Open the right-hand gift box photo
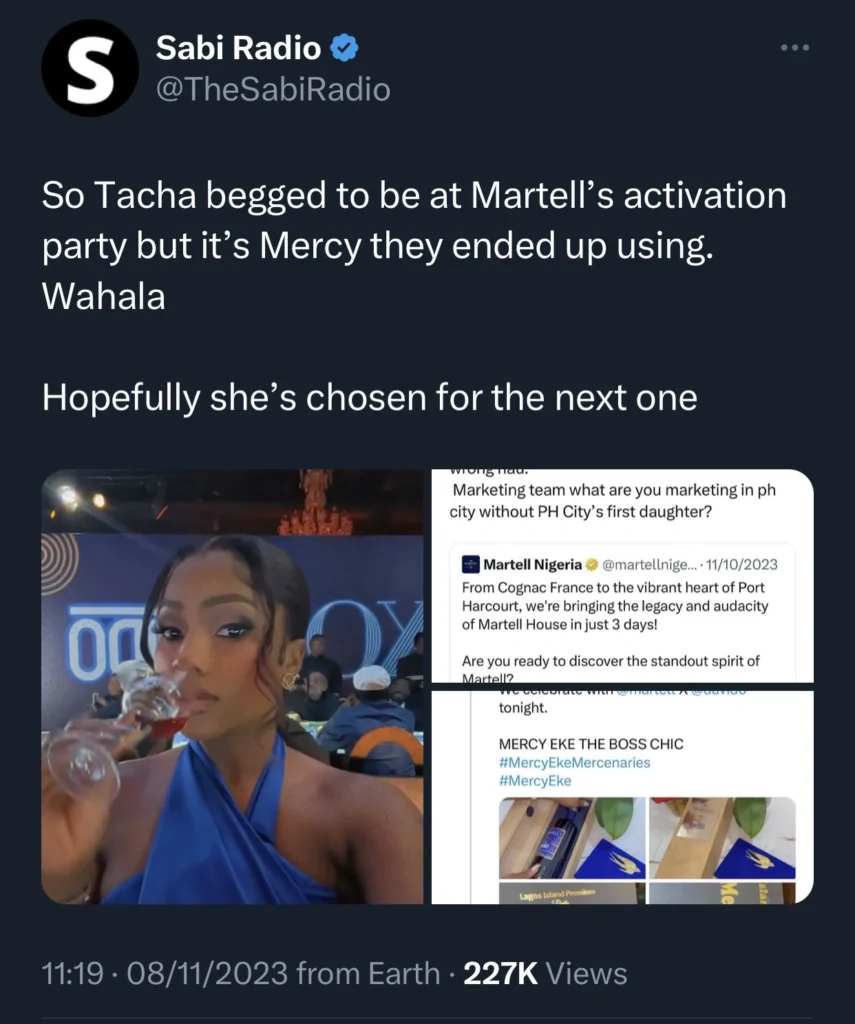The width and height of the screenshot is (855, 1024). tap(721, 837)
